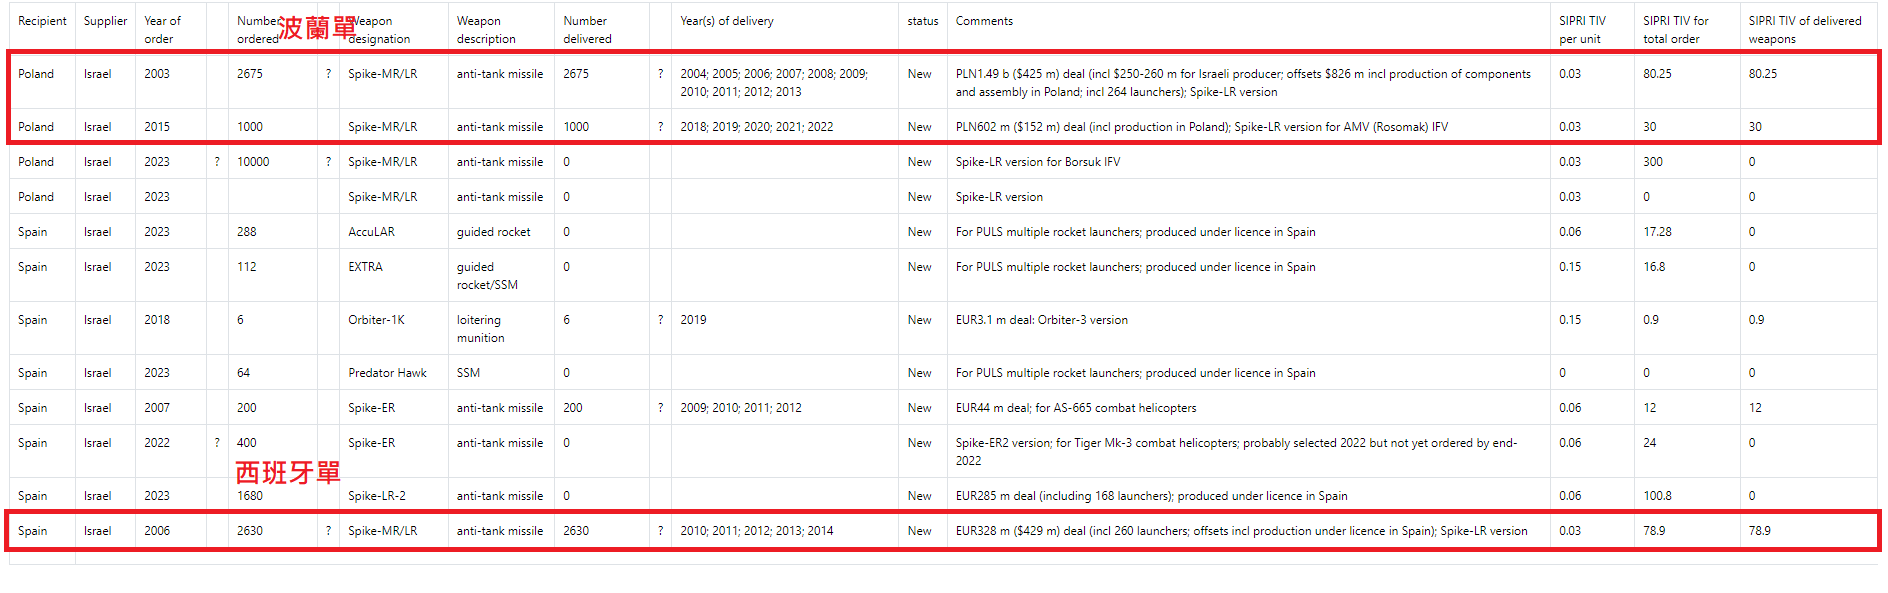Click the loitering munition description cell
The width and height of the screenshot is (1888, 593).
(480, 329)
